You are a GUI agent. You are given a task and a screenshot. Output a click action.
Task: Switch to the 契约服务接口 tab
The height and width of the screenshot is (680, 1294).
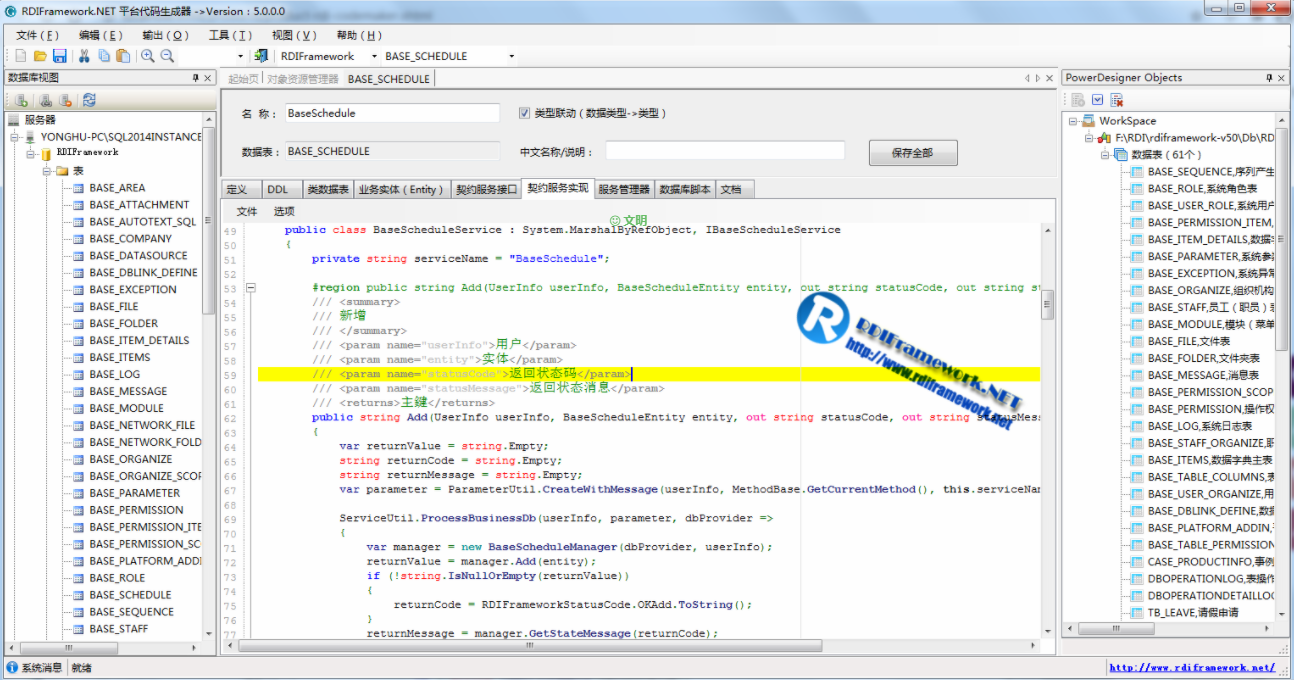click(x=487, y=189)
